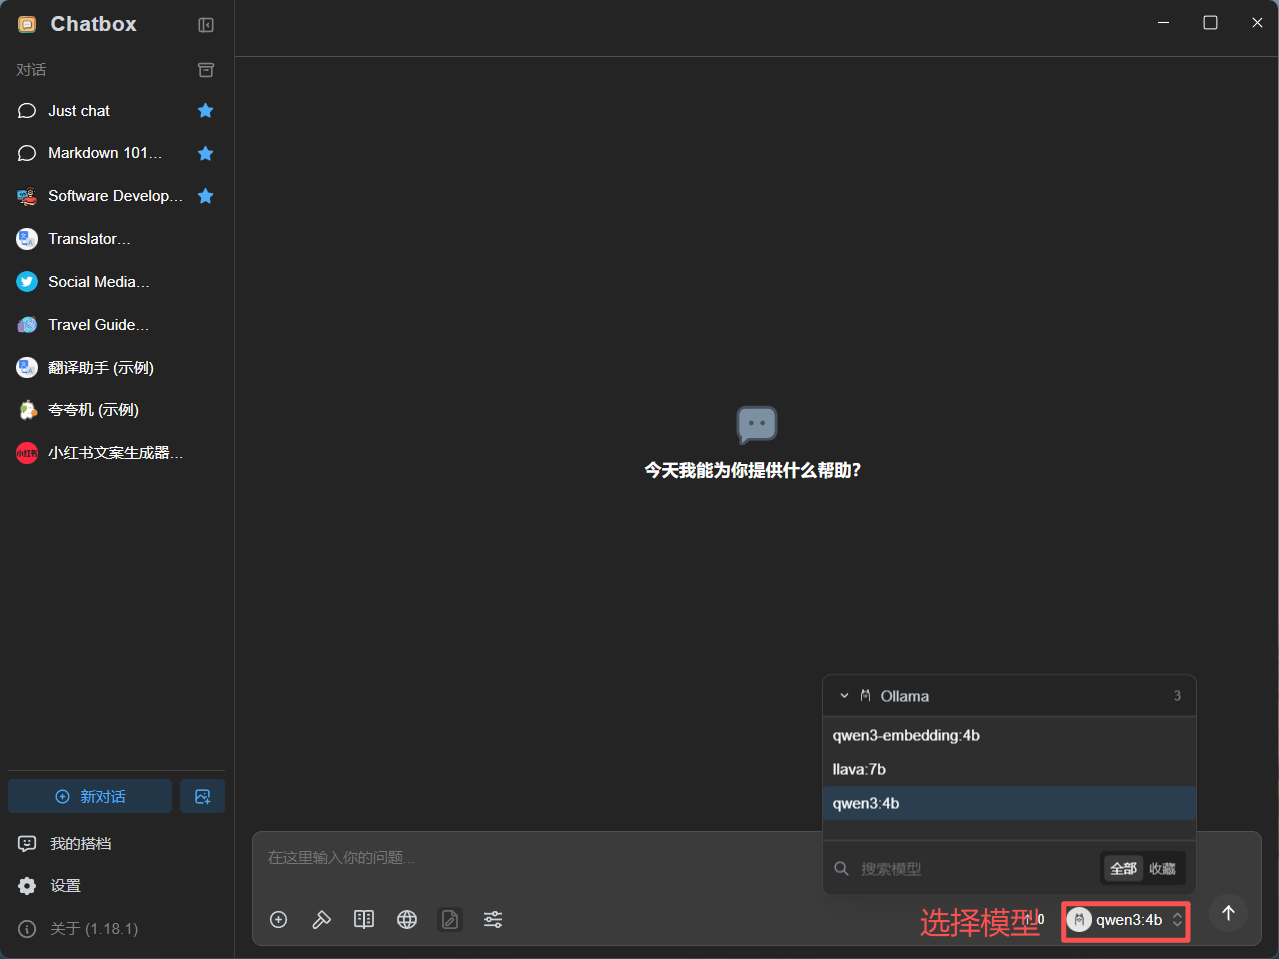The width and height of the screenshot is (1279, 959).
Task: Click the hammer tools icon in input toolbar
Action: [x=322, y=920]
